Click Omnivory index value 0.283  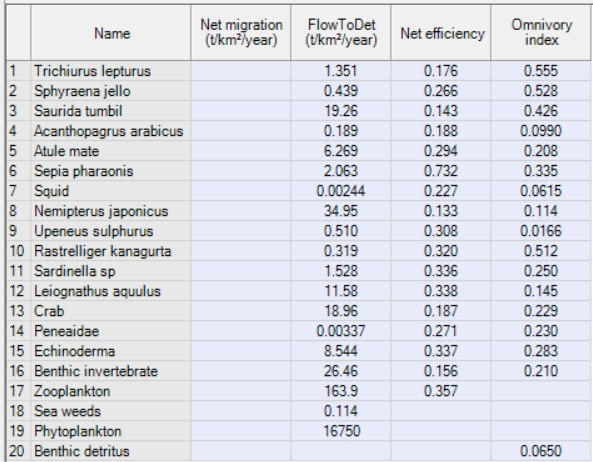tap(541, 352)
